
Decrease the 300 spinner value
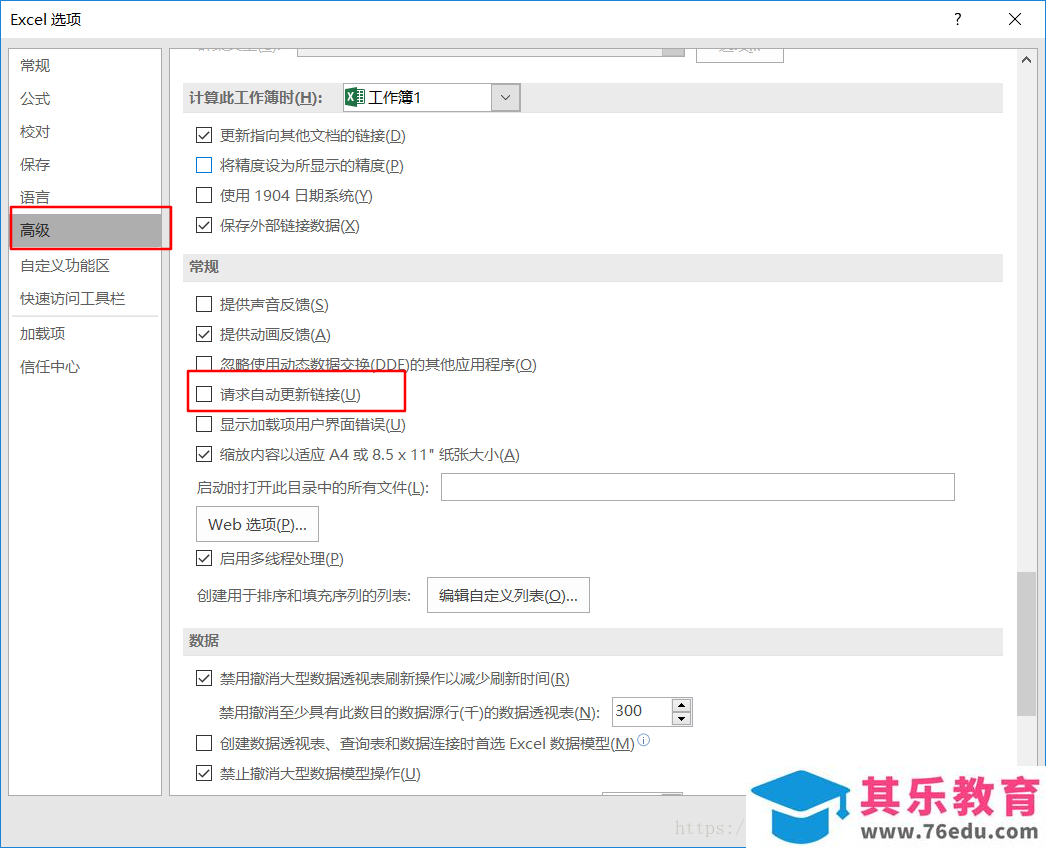[x=681, y=719]
